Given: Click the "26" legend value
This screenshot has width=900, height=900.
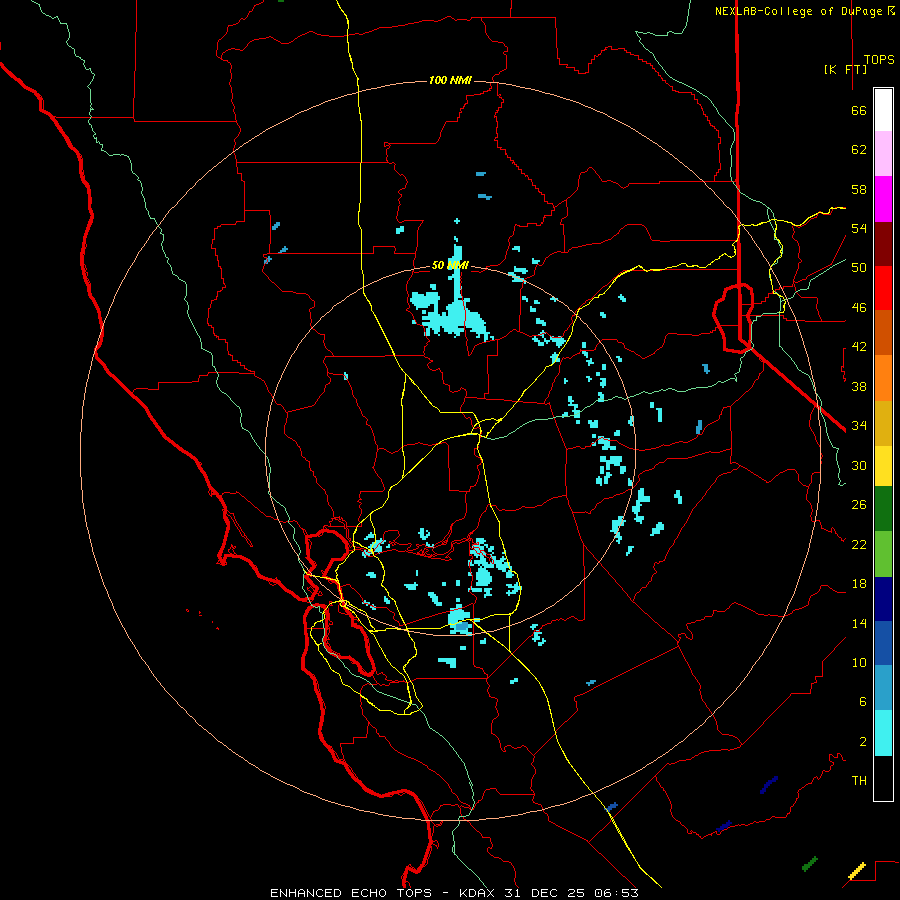Looking at the screenshot, I should [x=859, y=505].
